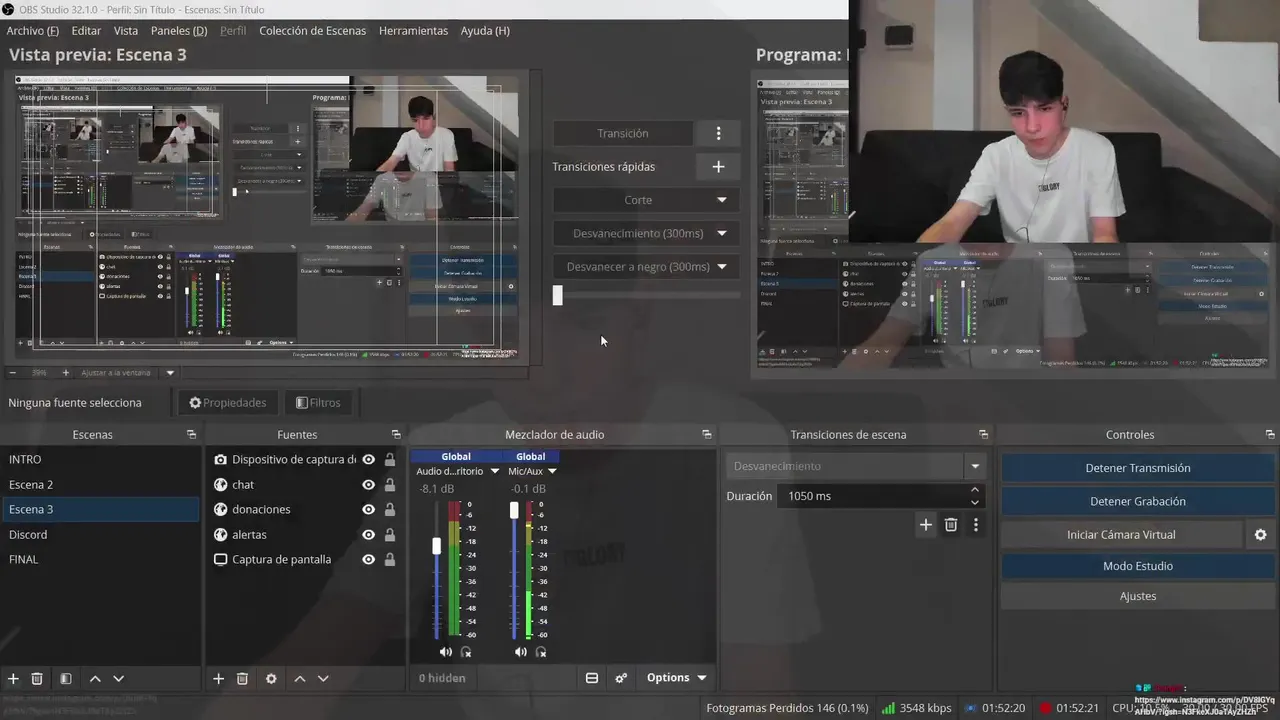Undock the Mezclador de audio panel
This screenshot has width=1280, height=720.
click(x=707, y=435)
